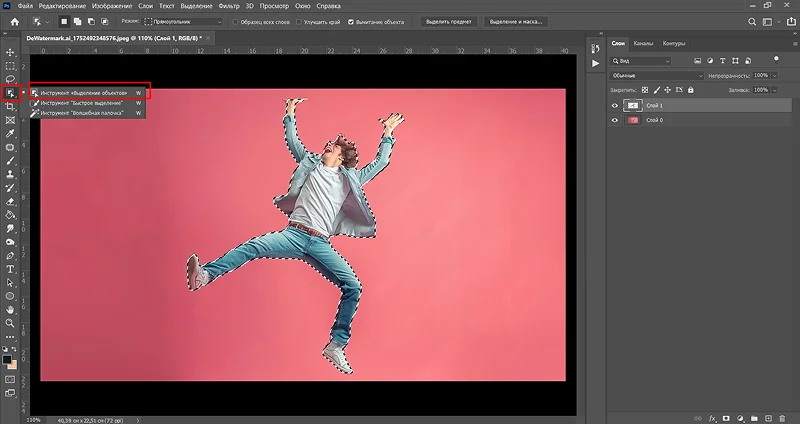800x424 pixels.
Task: Click the add layer mask icon
Action: tap(727, 418)
